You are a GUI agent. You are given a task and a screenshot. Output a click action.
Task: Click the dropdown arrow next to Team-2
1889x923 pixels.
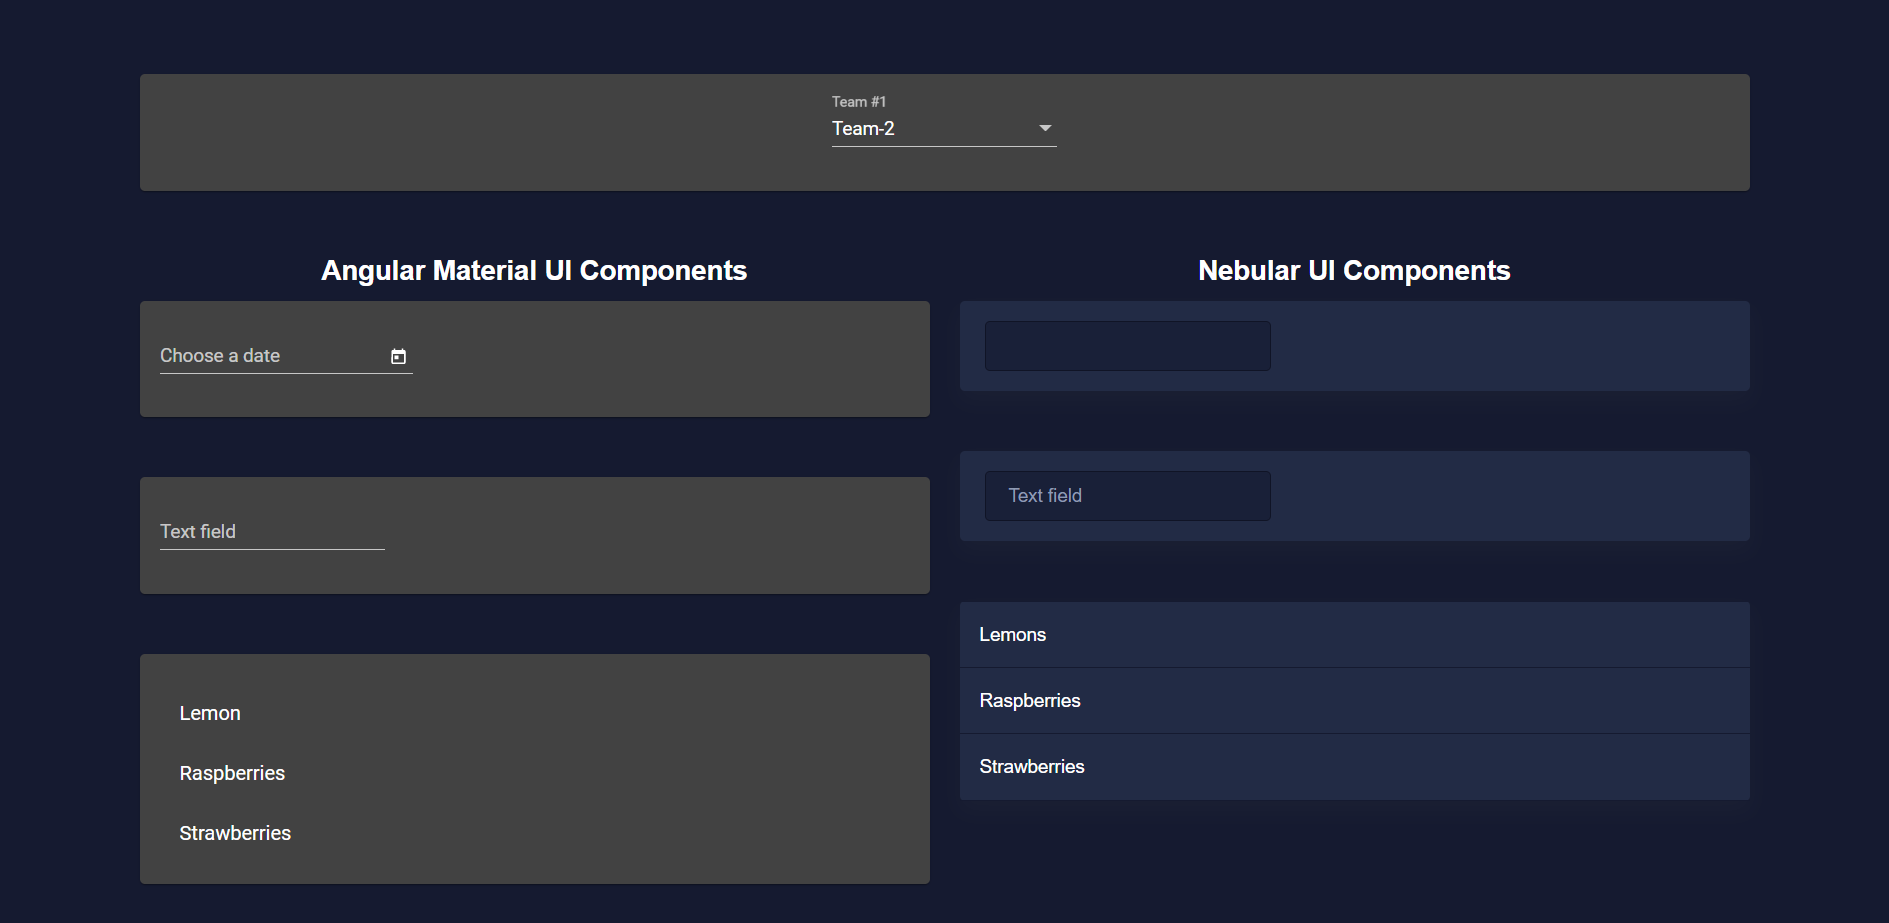click(1044, 128)
